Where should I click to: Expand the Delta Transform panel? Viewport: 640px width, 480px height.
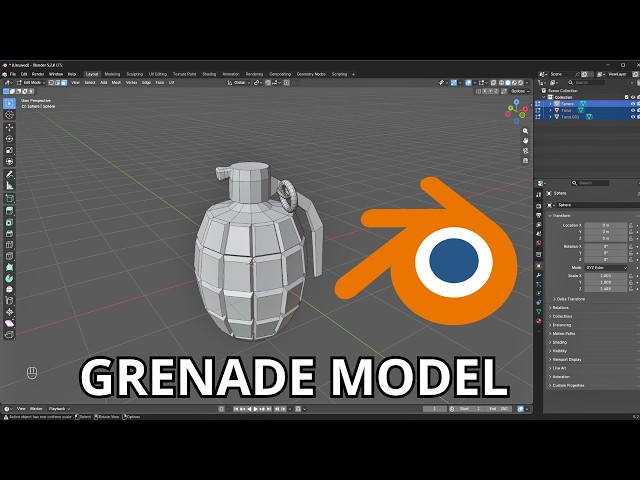pos(570,299)
